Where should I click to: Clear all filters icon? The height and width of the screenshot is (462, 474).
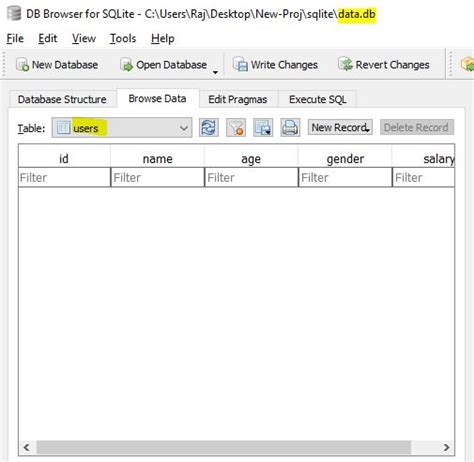[236, 128]
